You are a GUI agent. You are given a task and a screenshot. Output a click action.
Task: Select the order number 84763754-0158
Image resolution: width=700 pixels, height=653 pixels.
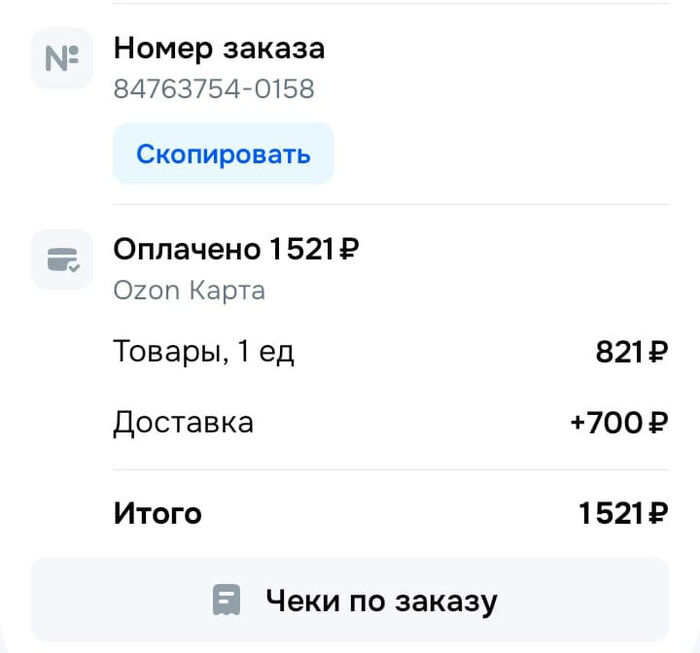pyautogui.click(x=214, y=90)
